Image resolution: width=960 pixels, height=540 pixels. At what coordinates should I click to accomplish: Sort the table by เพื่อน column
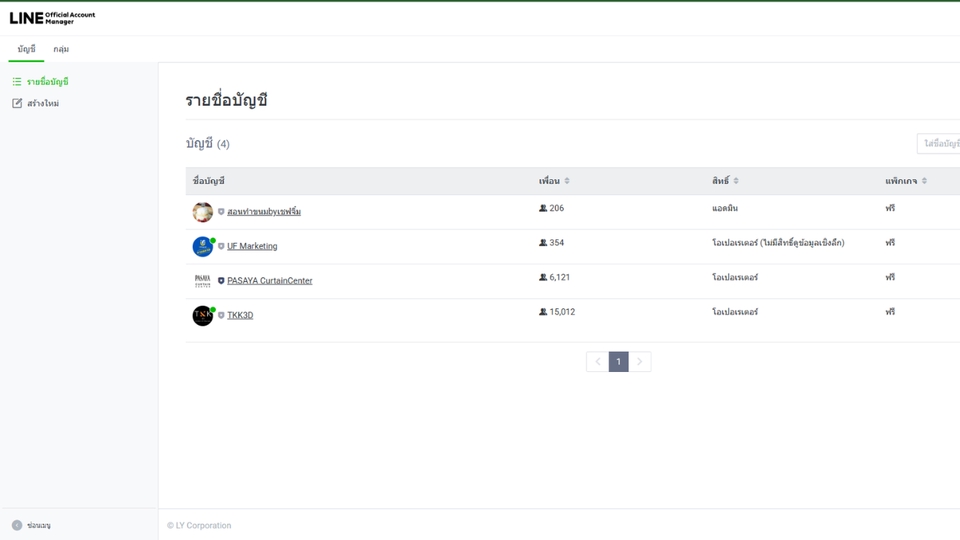click(x=554, y=181)
